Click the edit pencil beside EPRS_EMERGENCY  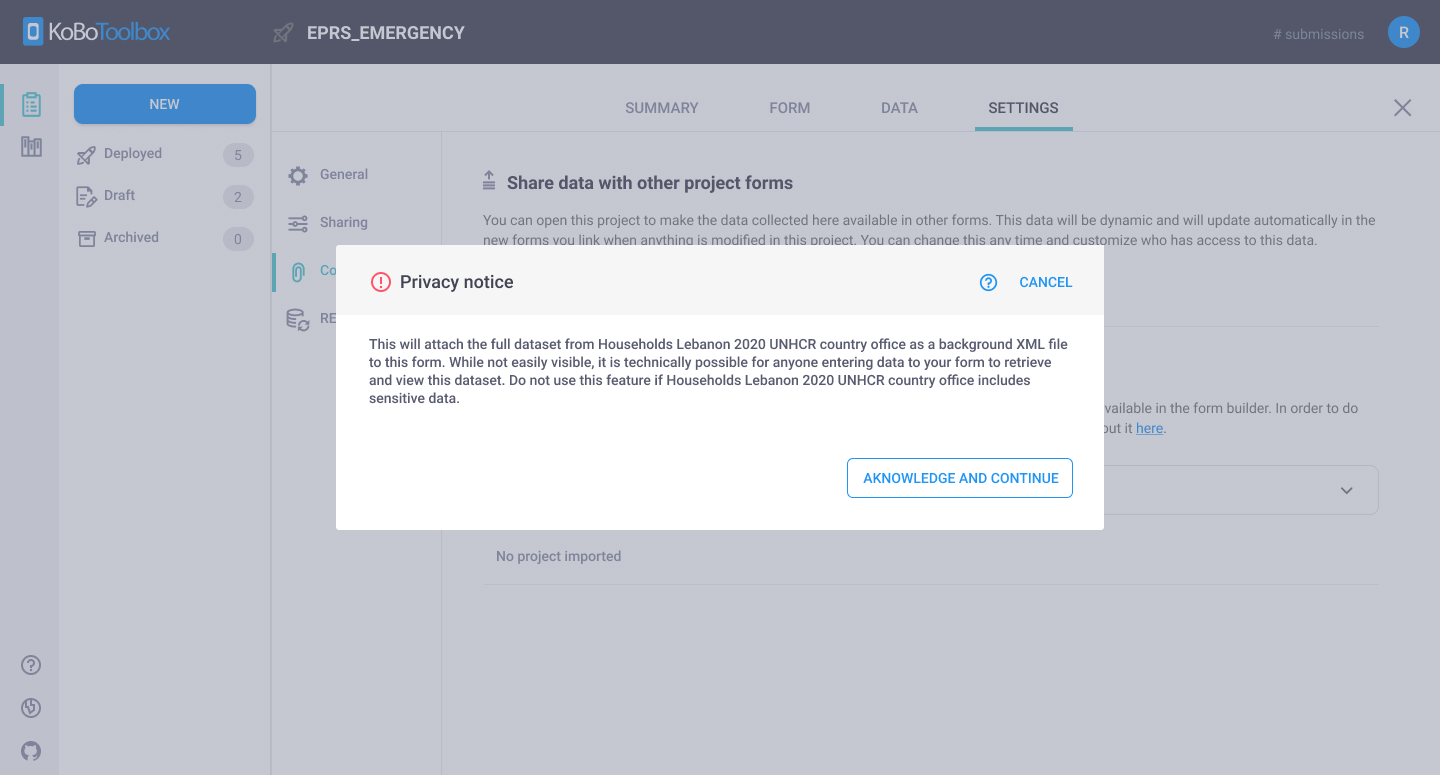click(282, 32)
